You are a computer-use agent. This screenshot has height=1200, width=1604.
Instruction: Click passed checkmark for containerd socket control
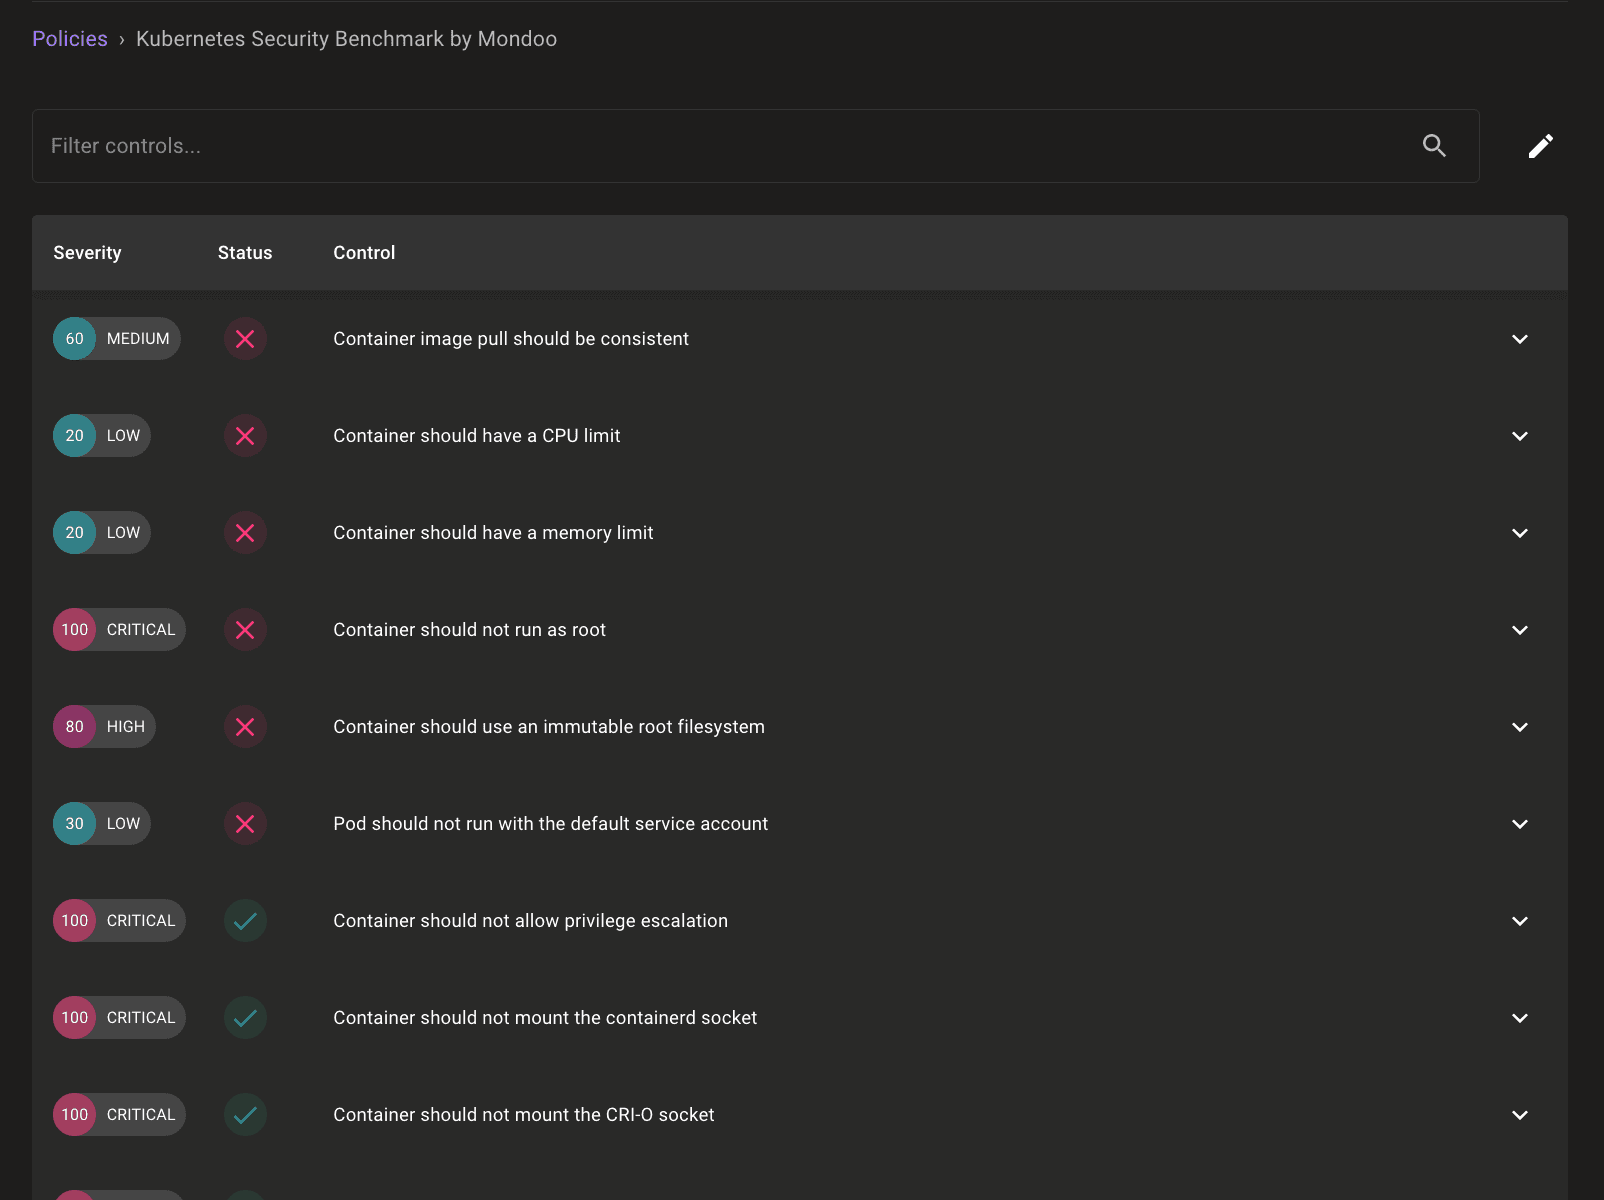point(245,1018)
